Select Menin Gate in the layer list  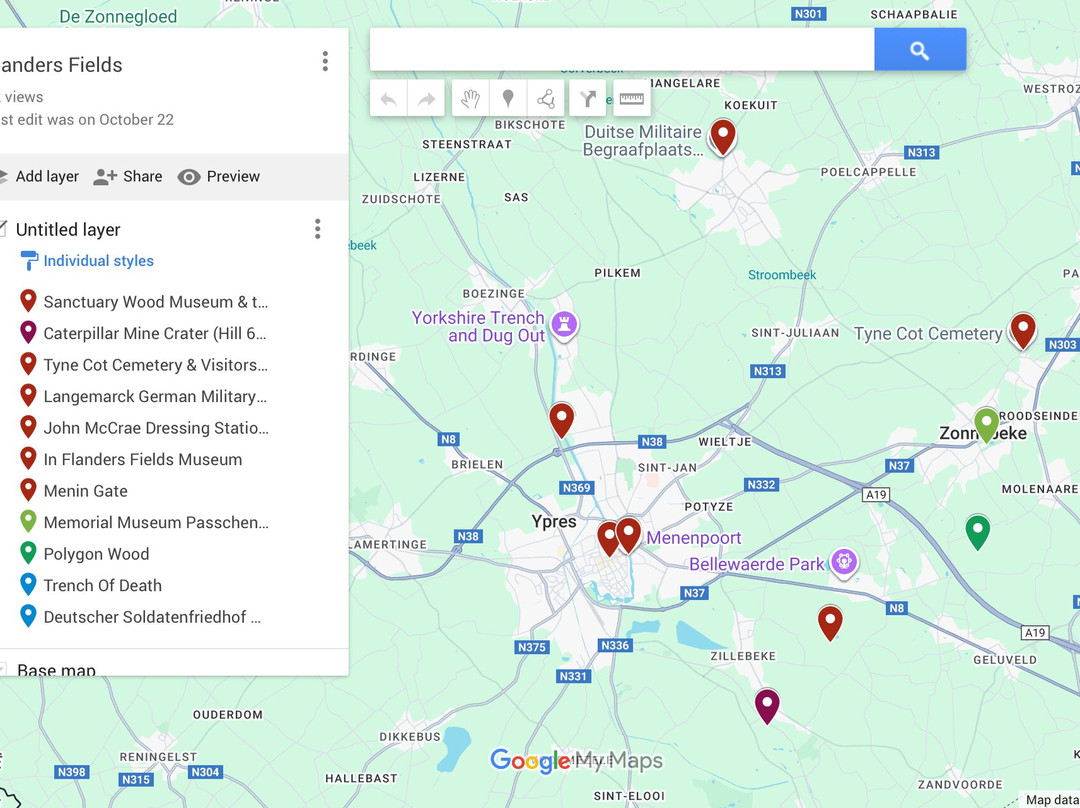(x=86, y=491)
